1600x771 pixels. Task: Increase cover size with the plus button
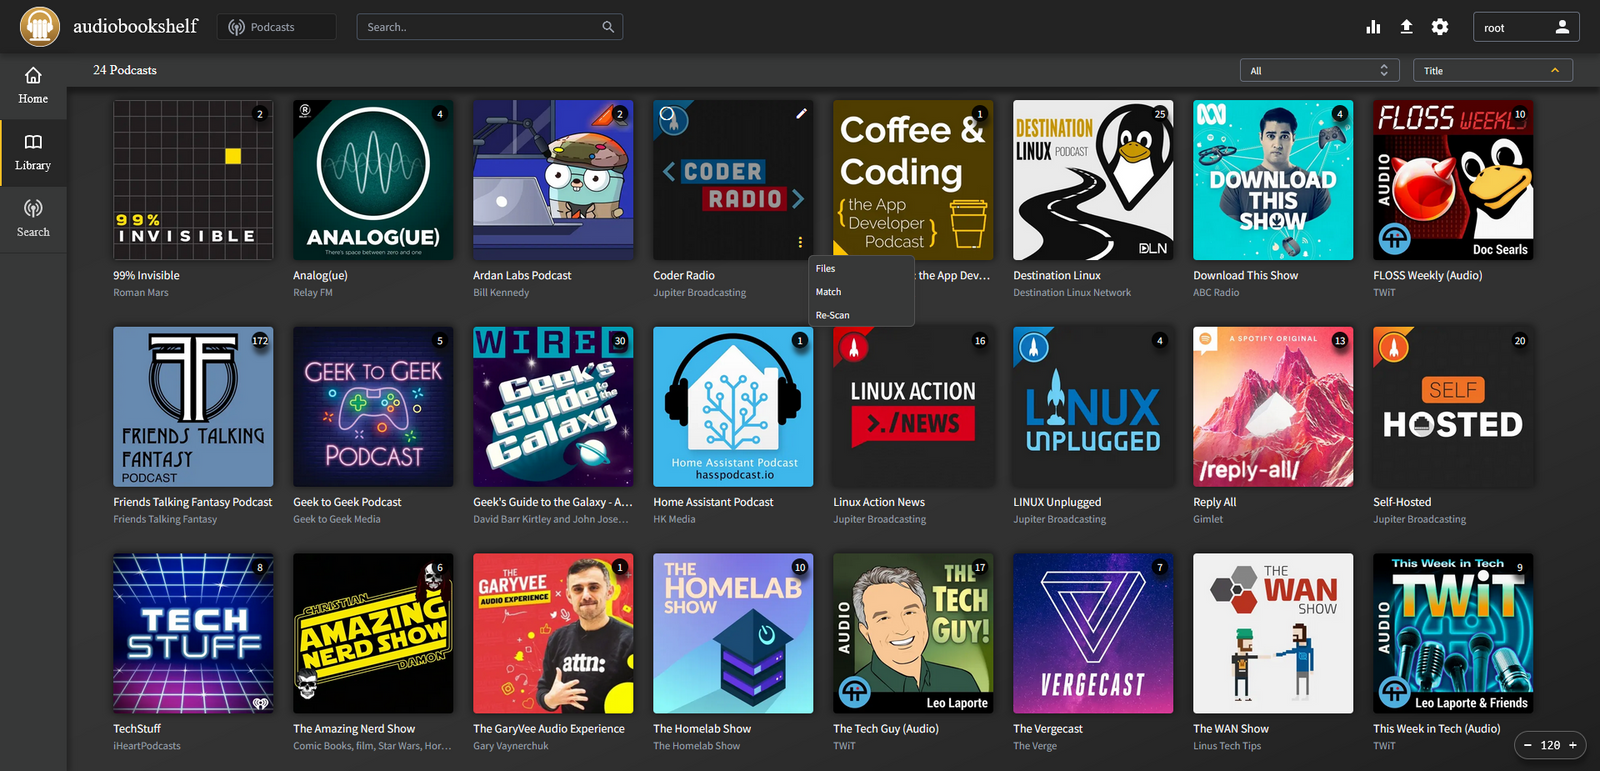[1573, 745]
